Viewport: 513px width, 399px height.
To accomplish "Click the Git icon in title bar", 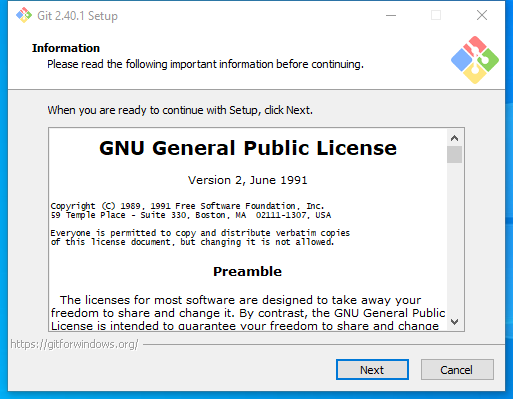I will click(24, 15).
